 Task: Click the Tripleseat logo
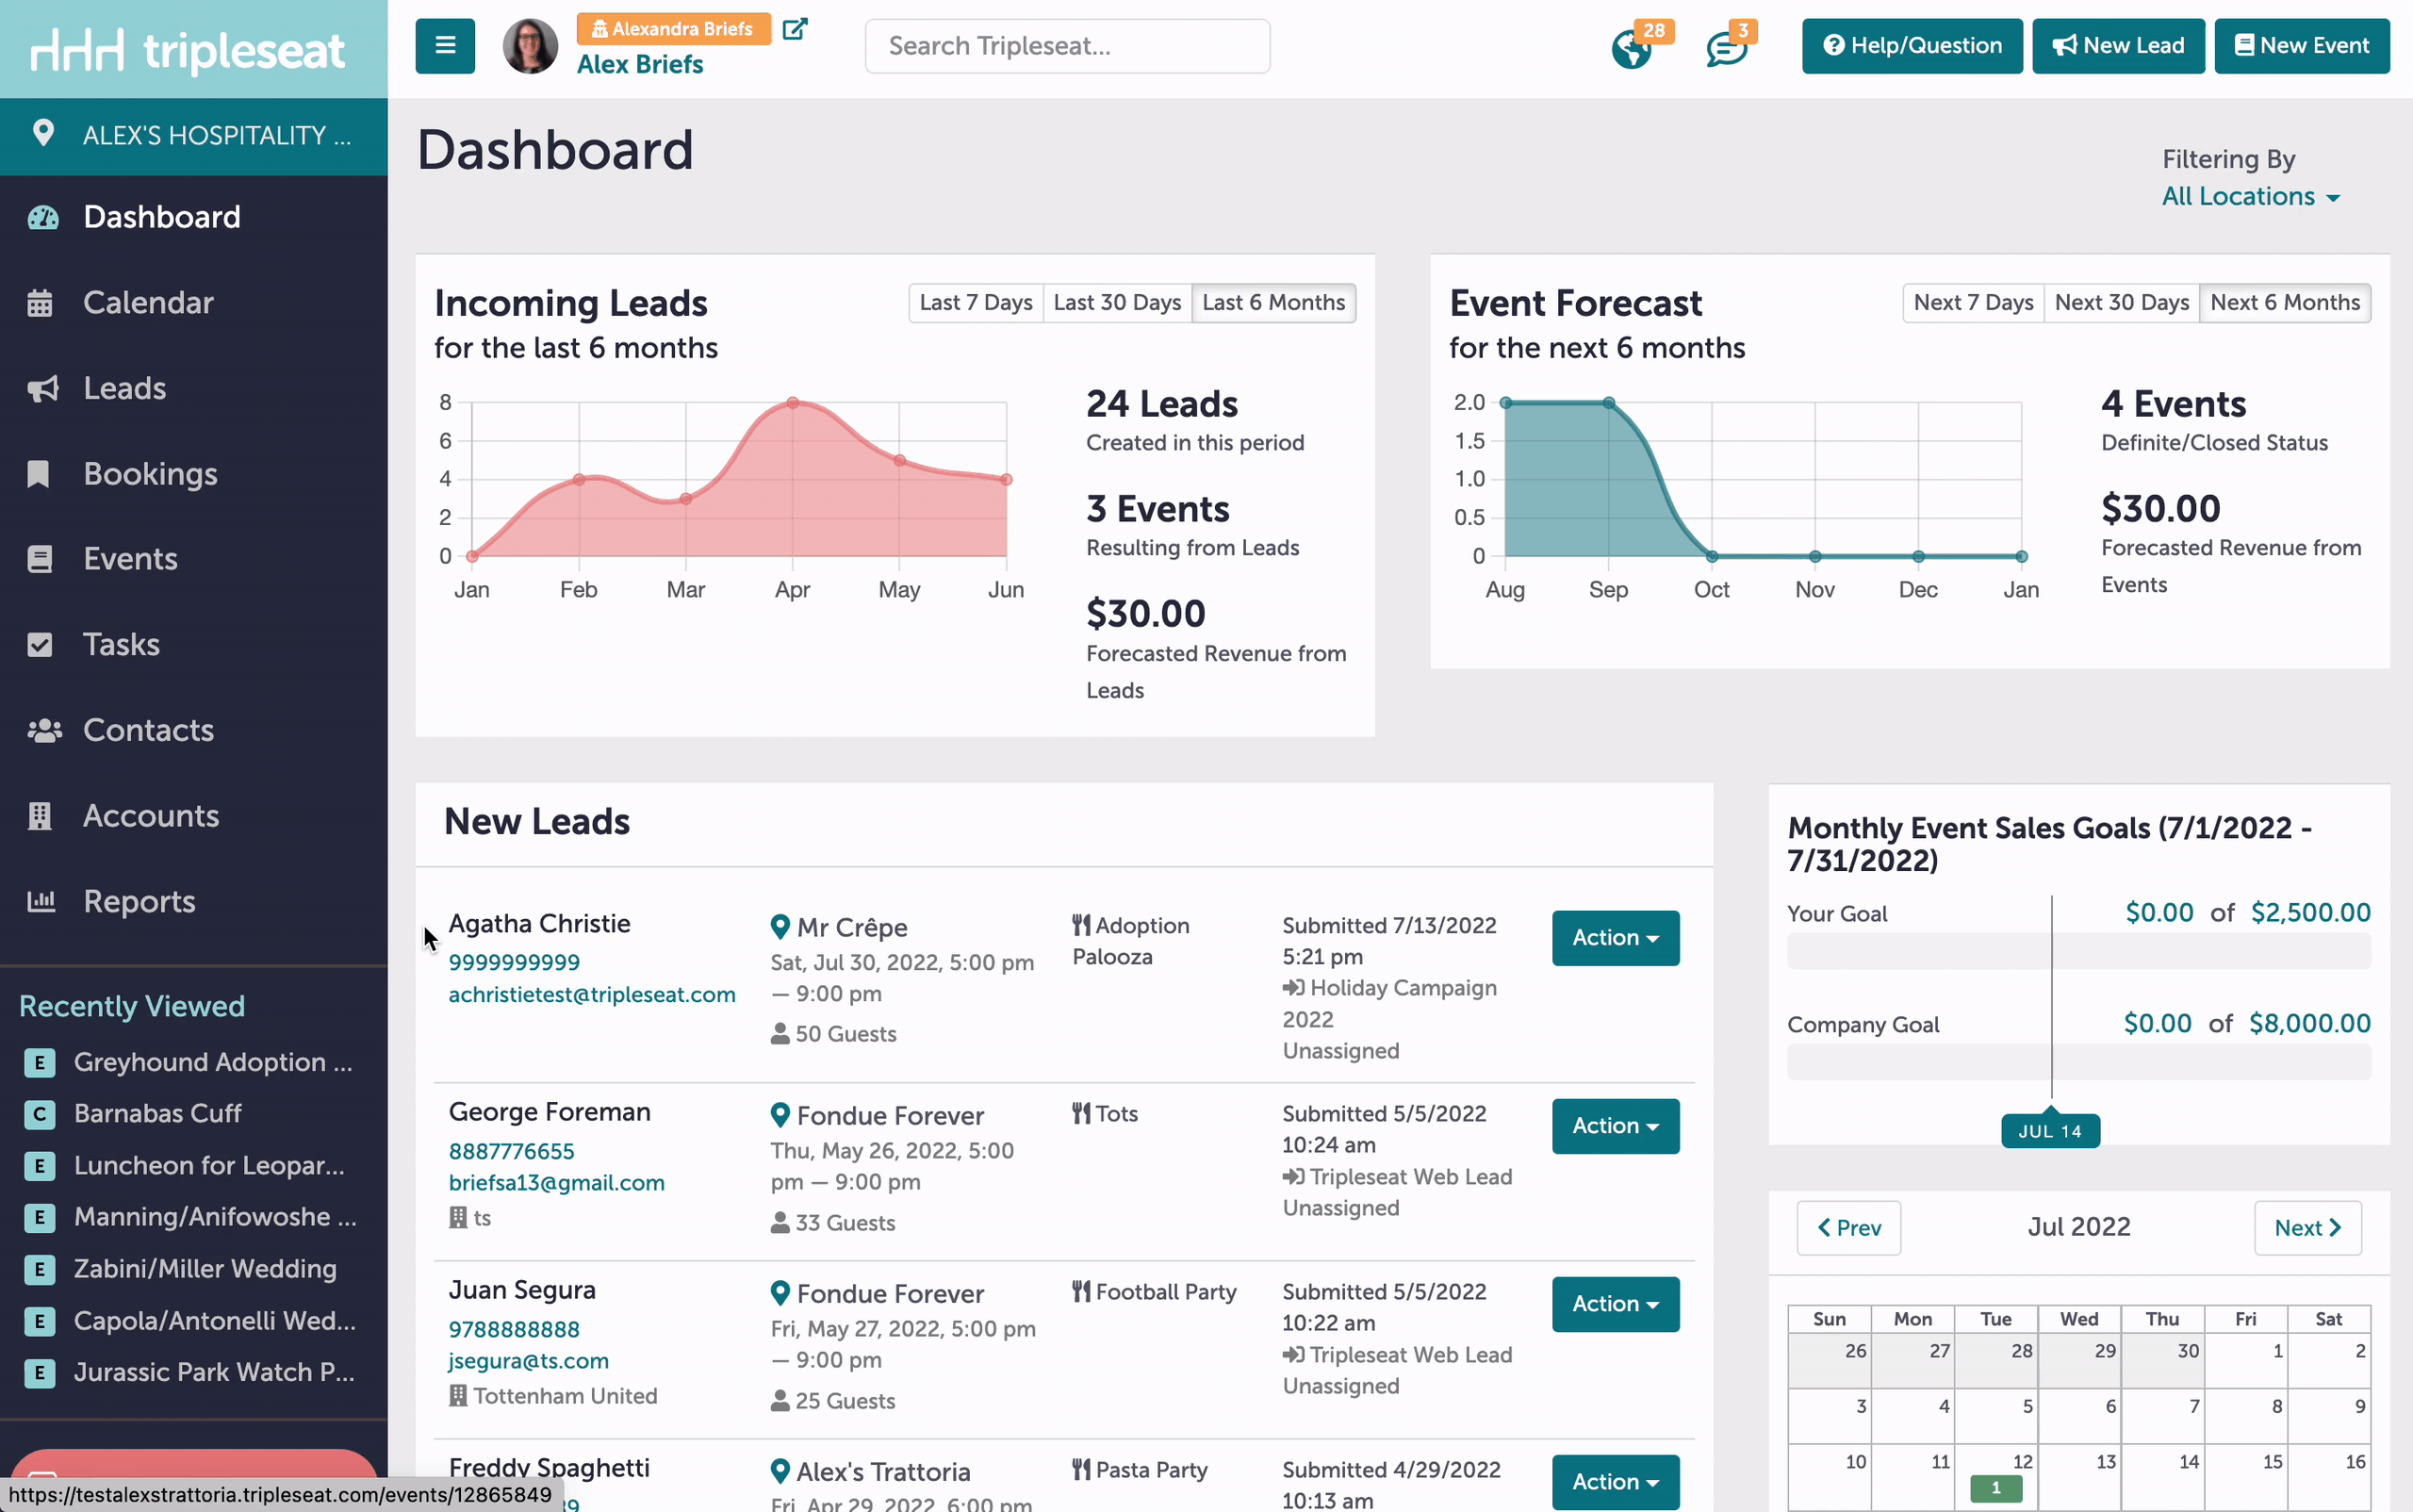point(188,49)
